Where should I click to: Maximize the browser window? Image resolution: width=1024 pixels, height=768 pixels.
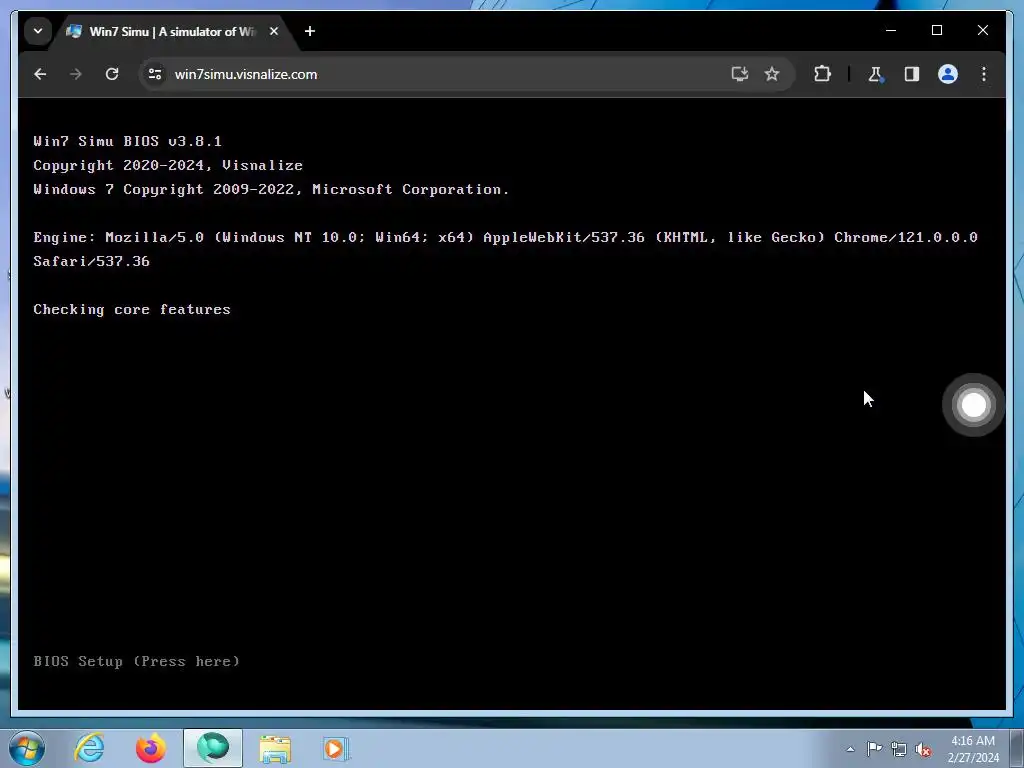(936, 31)
